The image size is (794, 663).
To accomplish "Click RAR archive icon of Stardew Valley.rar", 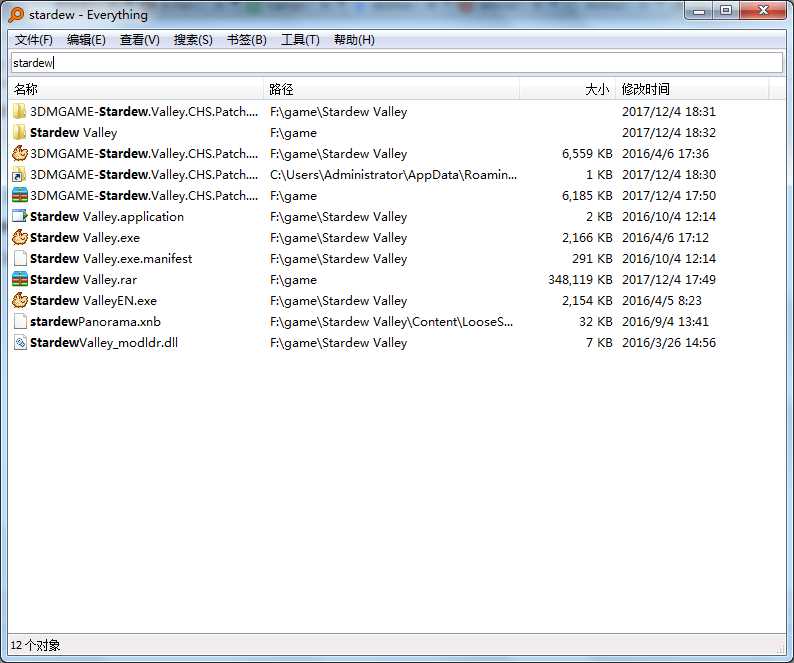I will (19, 280).
